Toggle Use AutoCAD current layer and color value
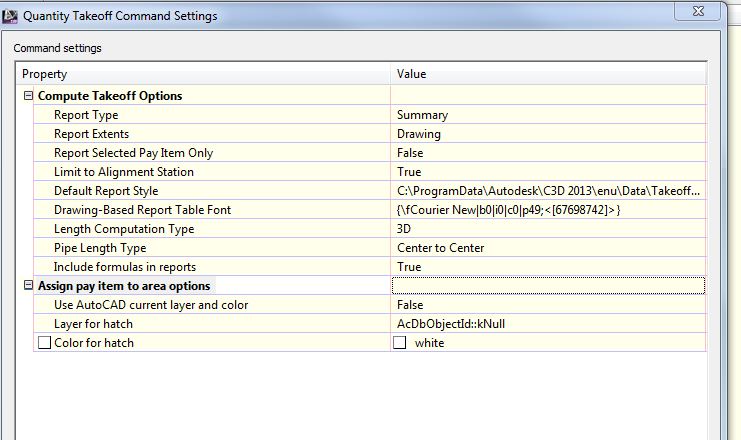Screen dimensions: 741x440 point(548,305)
